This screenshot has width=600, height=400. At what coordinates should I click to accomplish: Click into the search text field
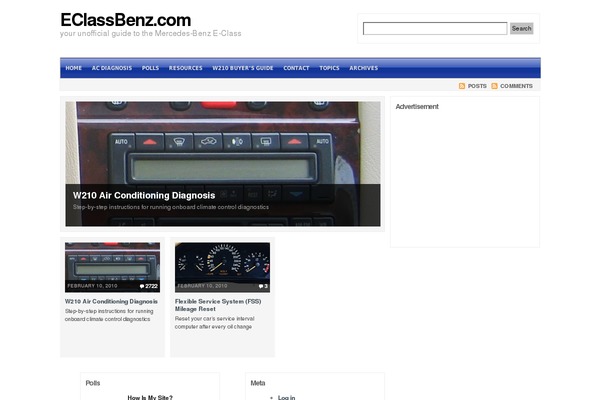[x=434, y=29]
